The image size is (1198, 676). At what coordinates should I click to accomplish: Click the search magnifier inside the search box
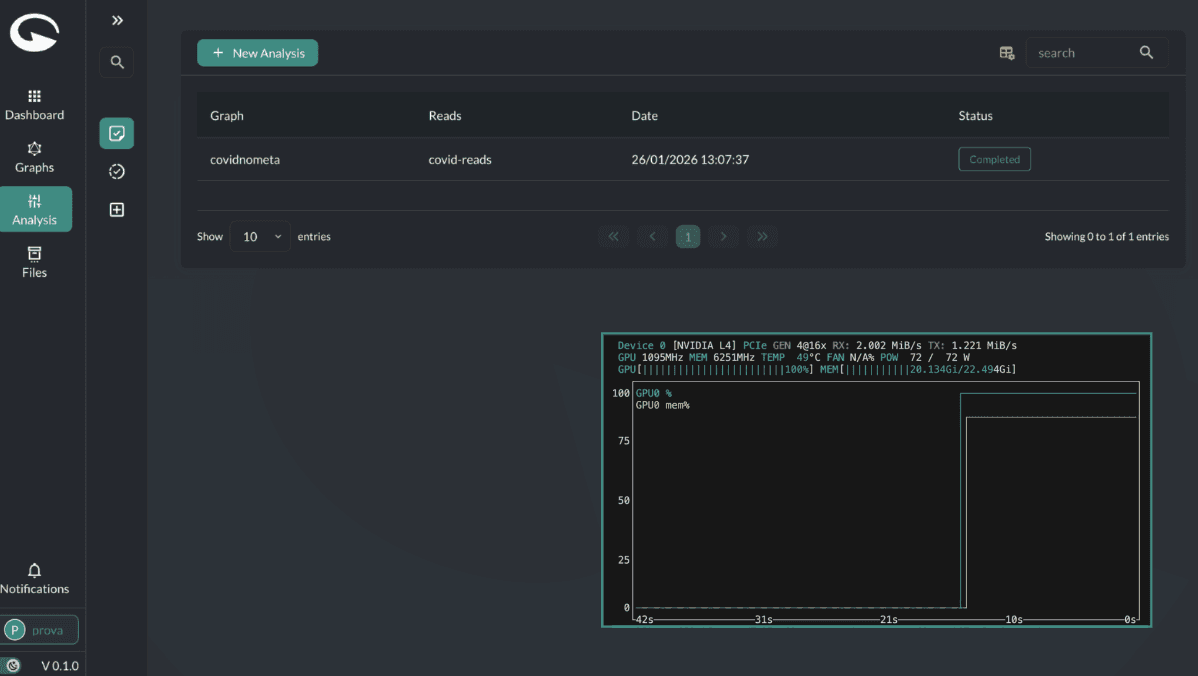point(1146,52)
